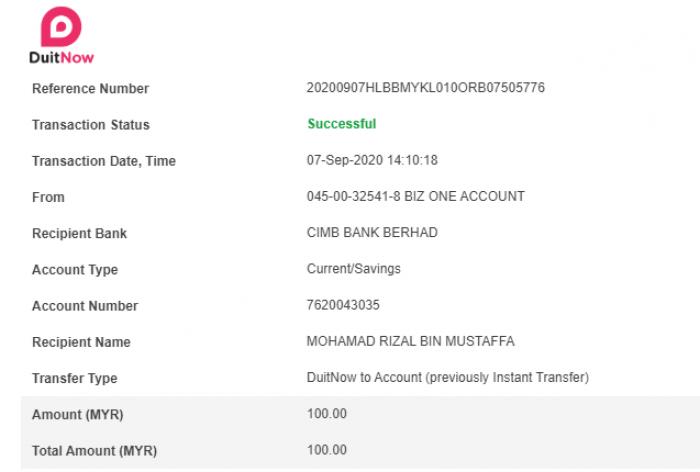Click the Transaction Date, Time label
The height and width of the screenshot is (472, 700).
click(x=104, y=161)
